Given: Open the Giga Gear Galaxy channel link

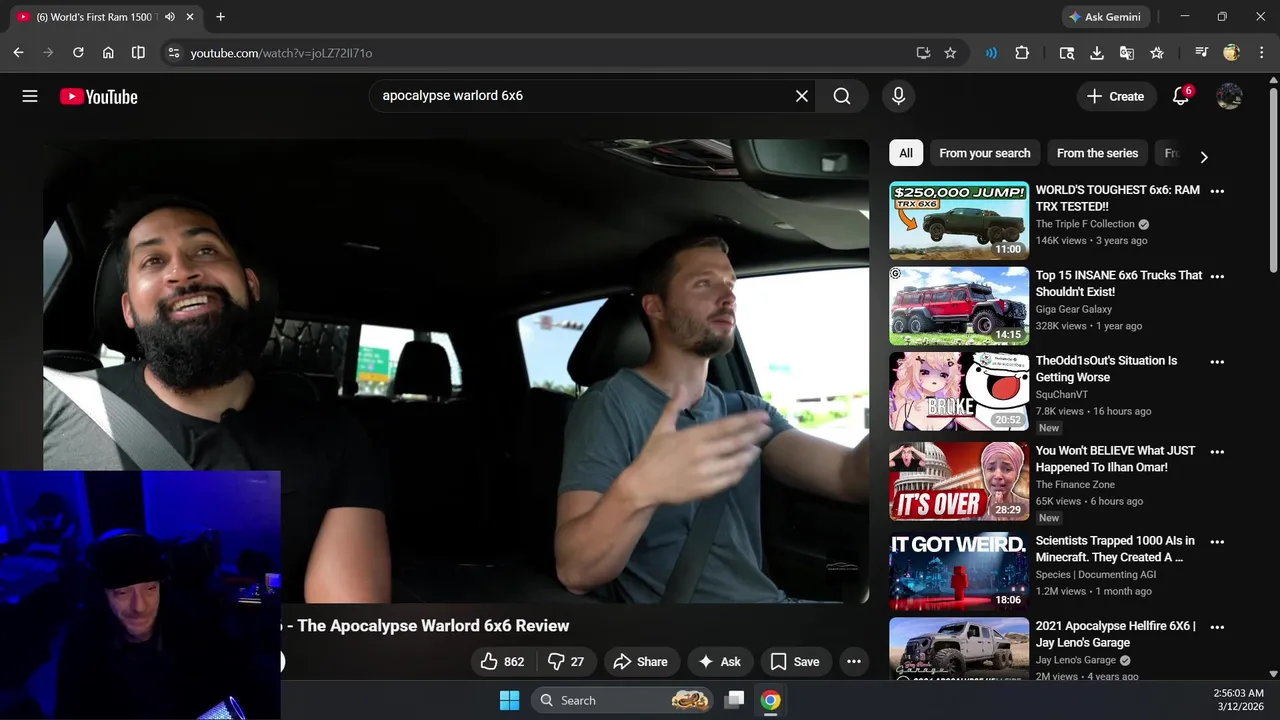Looking at the screenshot, I should (x=1074, y=309).
